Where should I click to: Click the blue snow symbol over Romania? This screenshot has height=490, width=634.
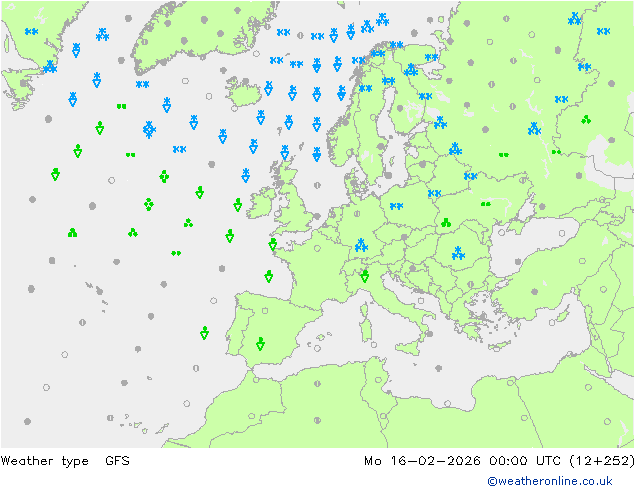click(458, 253)
